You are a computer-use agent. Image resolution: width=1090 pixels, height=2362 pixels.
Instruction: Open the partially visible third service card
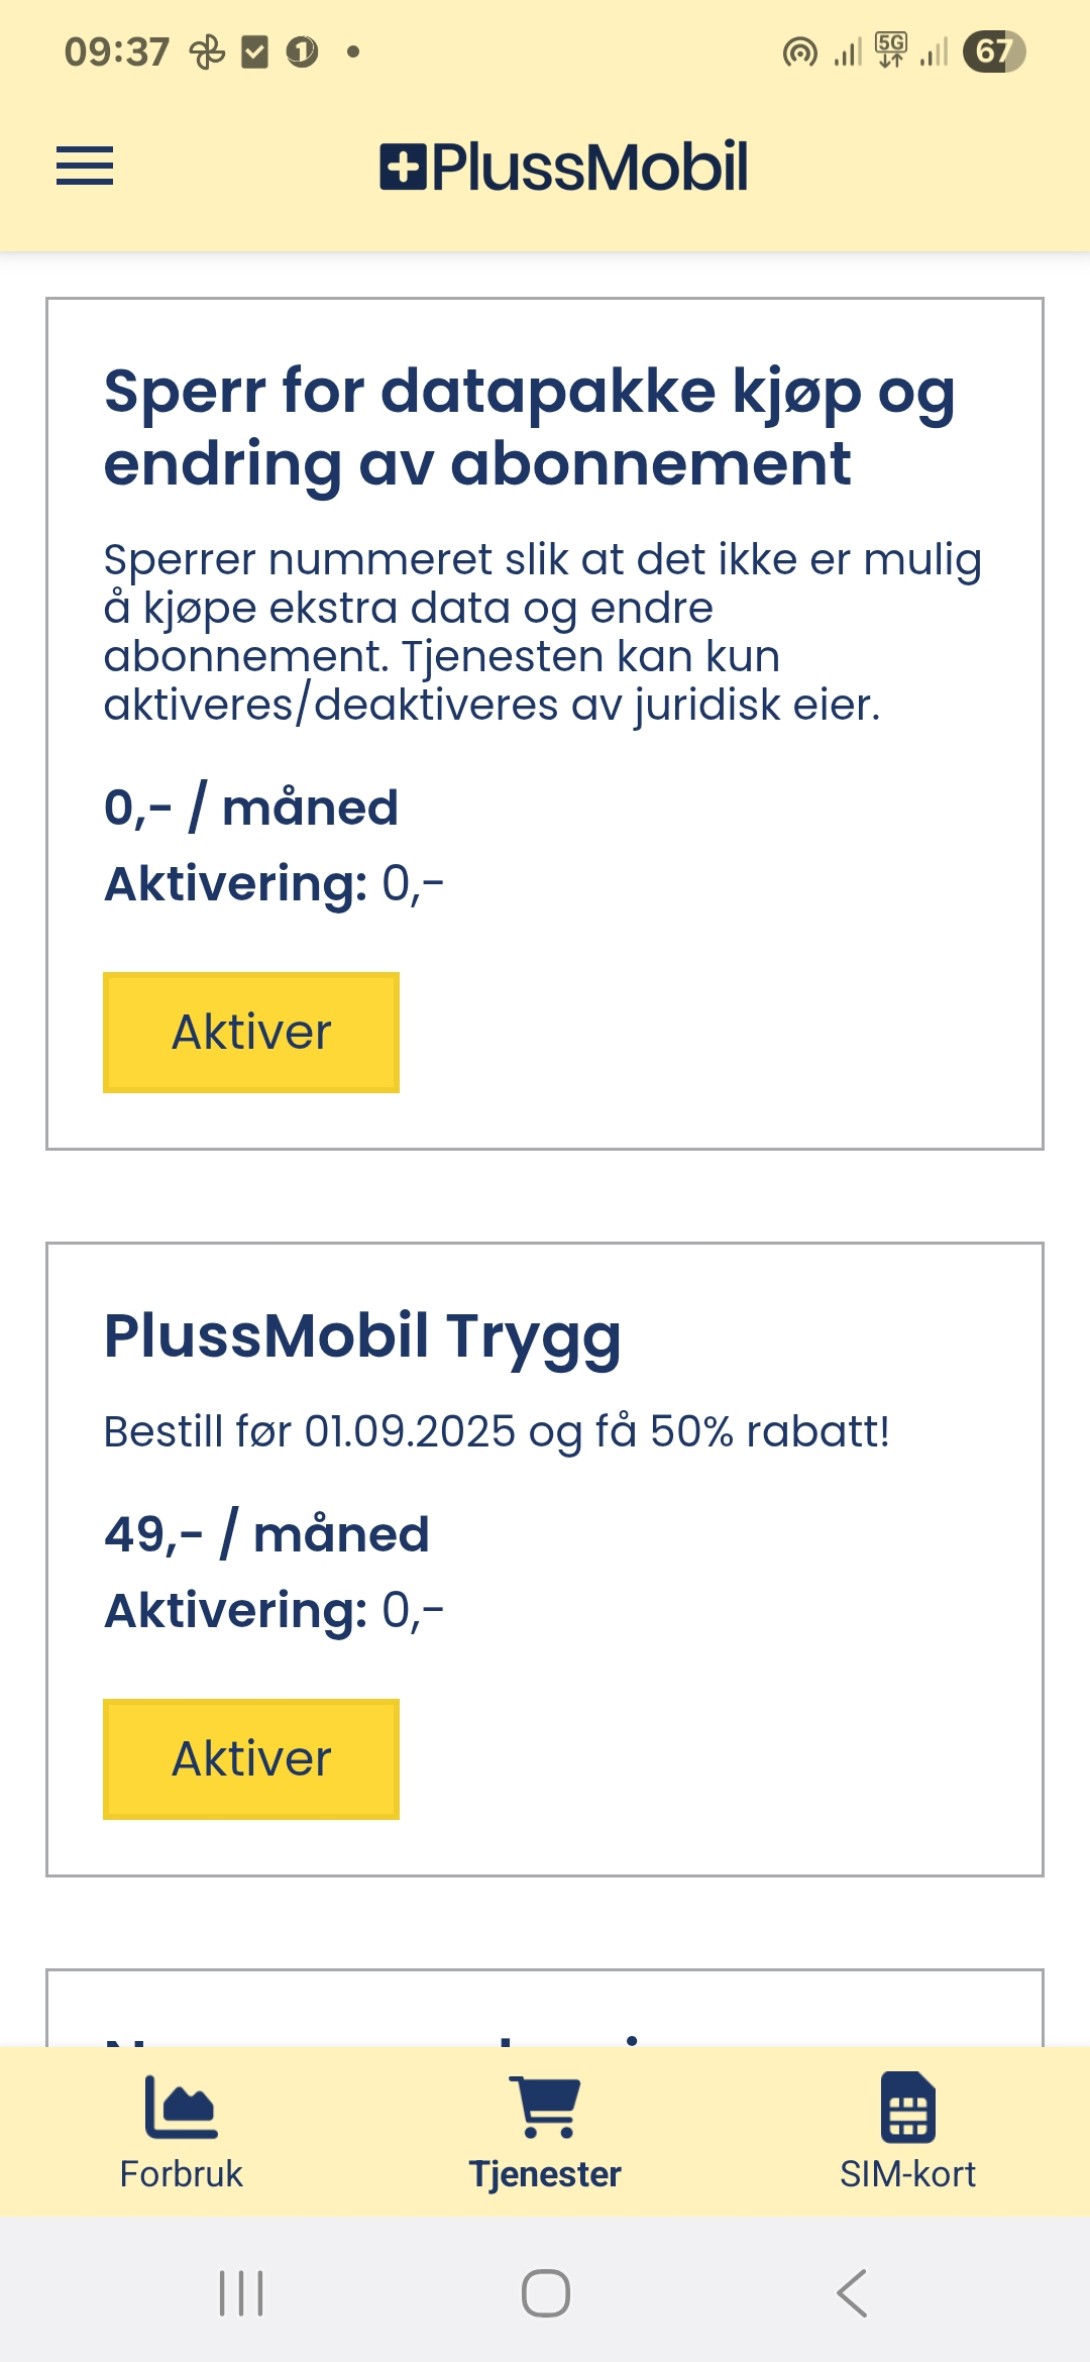pos(545,2008)
